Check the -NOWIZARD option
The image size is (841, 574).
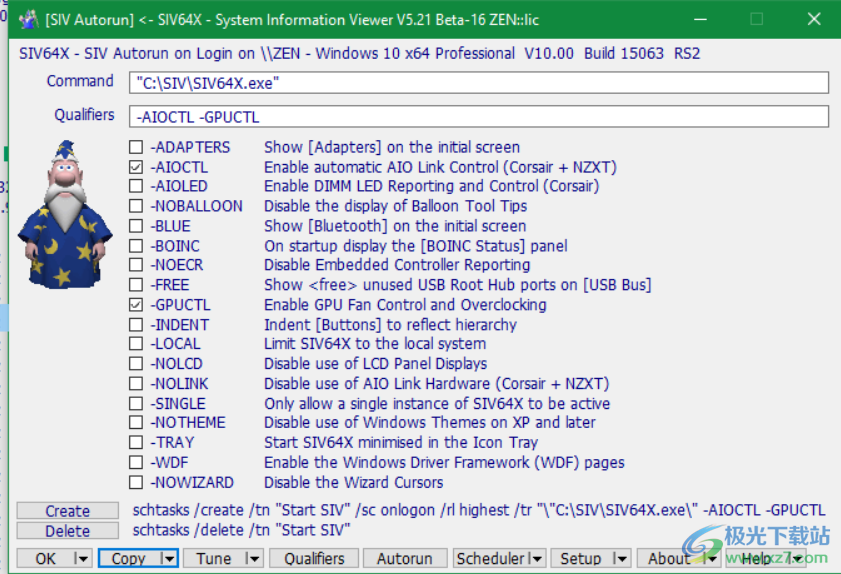136,482
